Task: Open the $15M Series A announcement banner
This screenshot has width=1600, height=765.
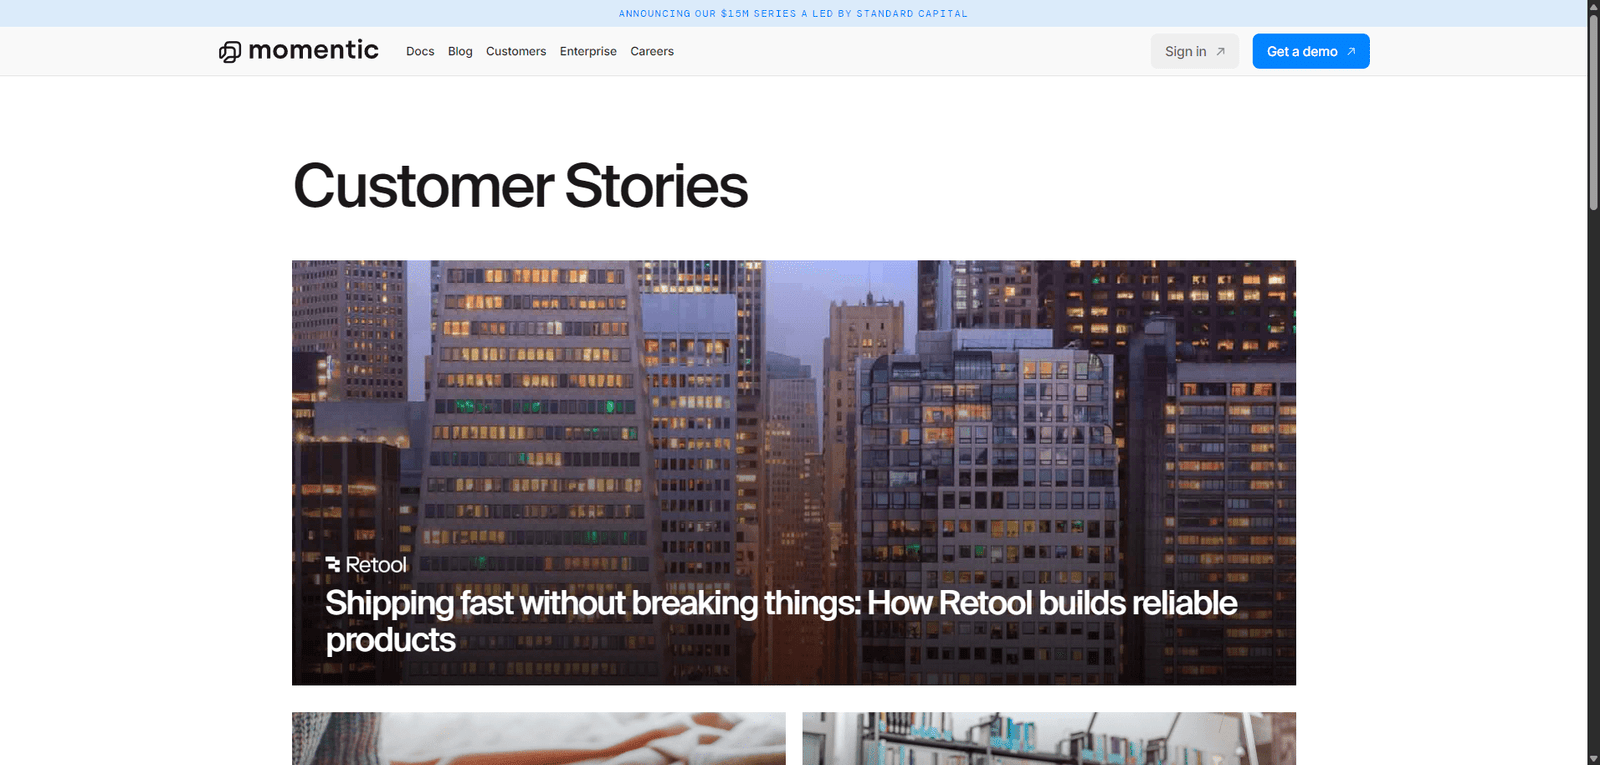Action: [x=793, y=14]
